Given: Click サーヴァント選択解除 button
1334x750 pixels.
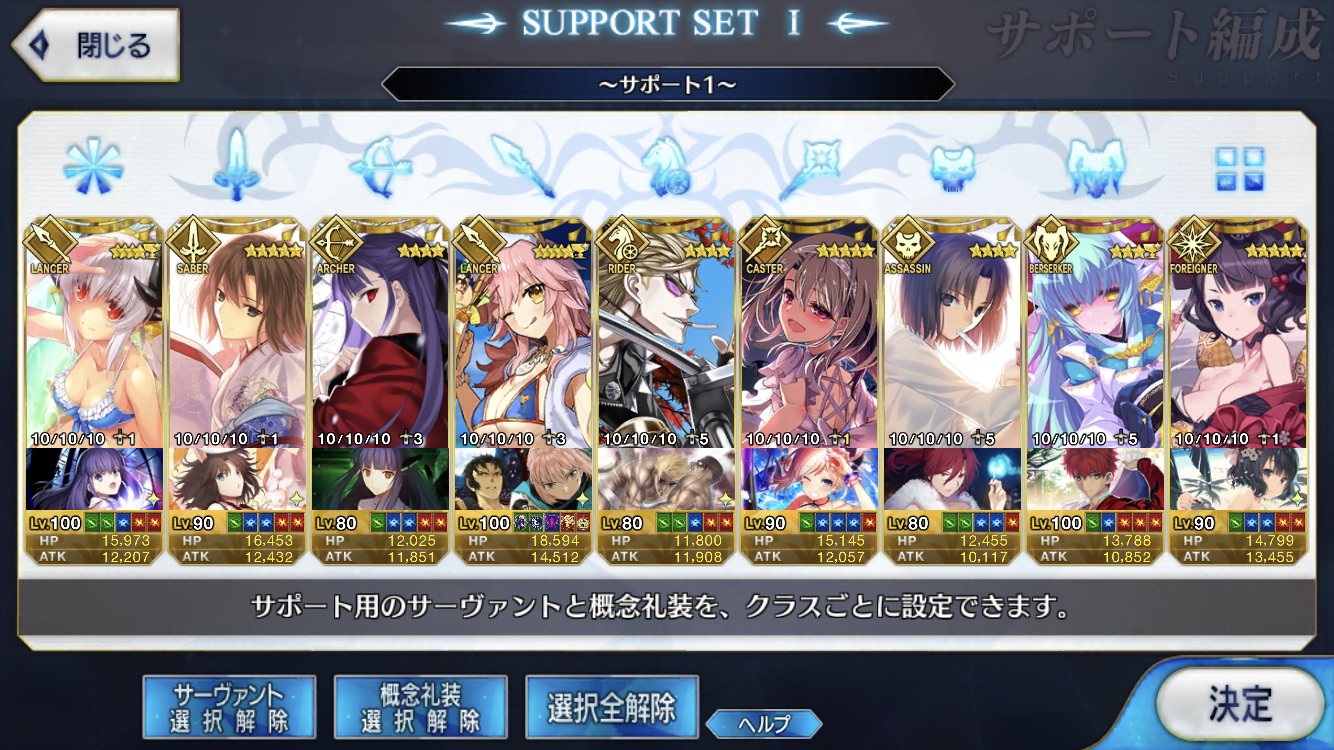Looking at the screenshot, I should coord(229,708).
